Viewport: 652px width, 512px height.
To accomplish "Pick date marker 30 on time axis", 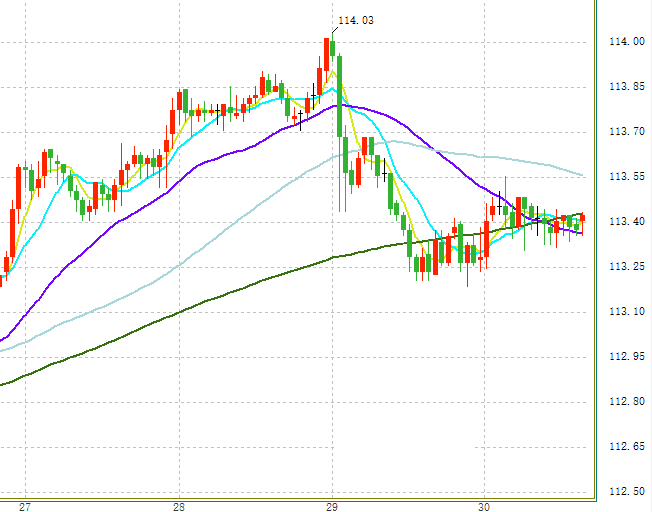I will tap(485, 504).
